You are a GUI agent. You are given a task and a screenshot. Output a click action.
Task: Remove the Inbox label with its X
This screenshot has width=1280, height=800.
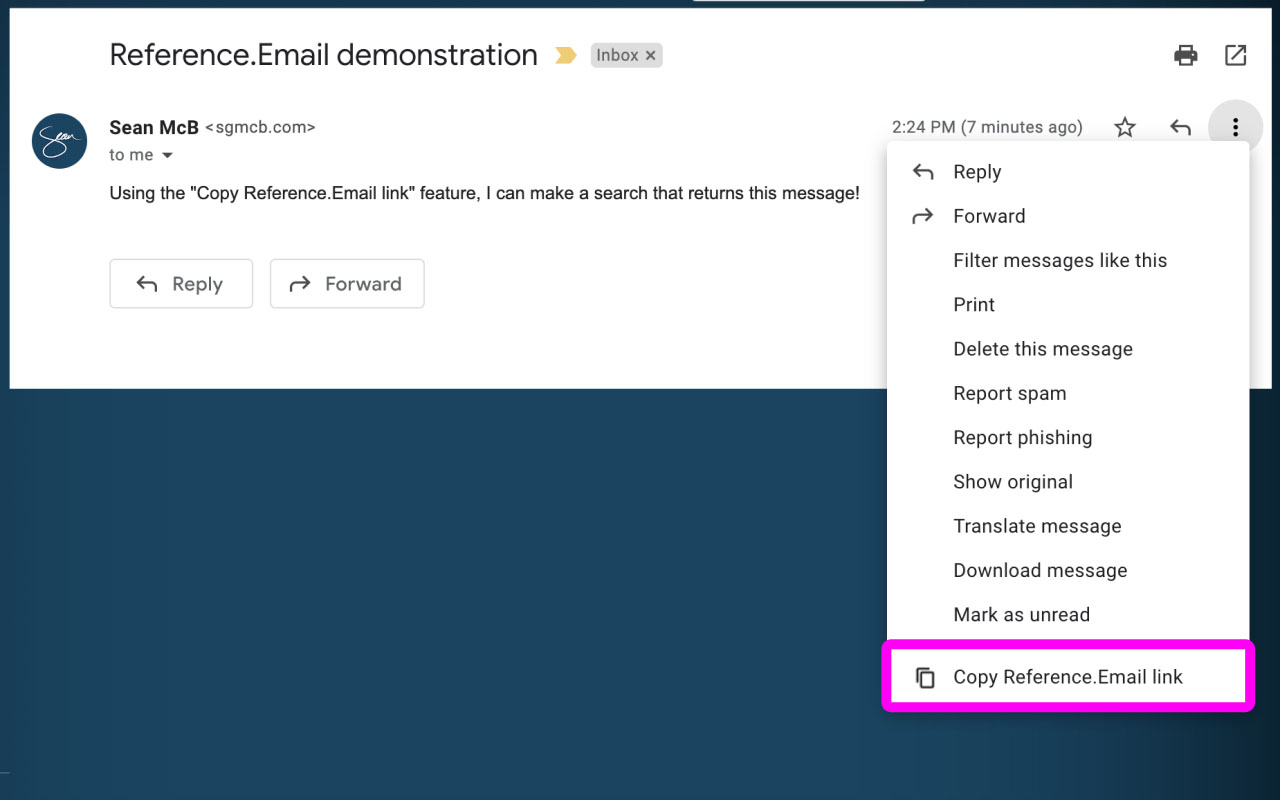651,56
